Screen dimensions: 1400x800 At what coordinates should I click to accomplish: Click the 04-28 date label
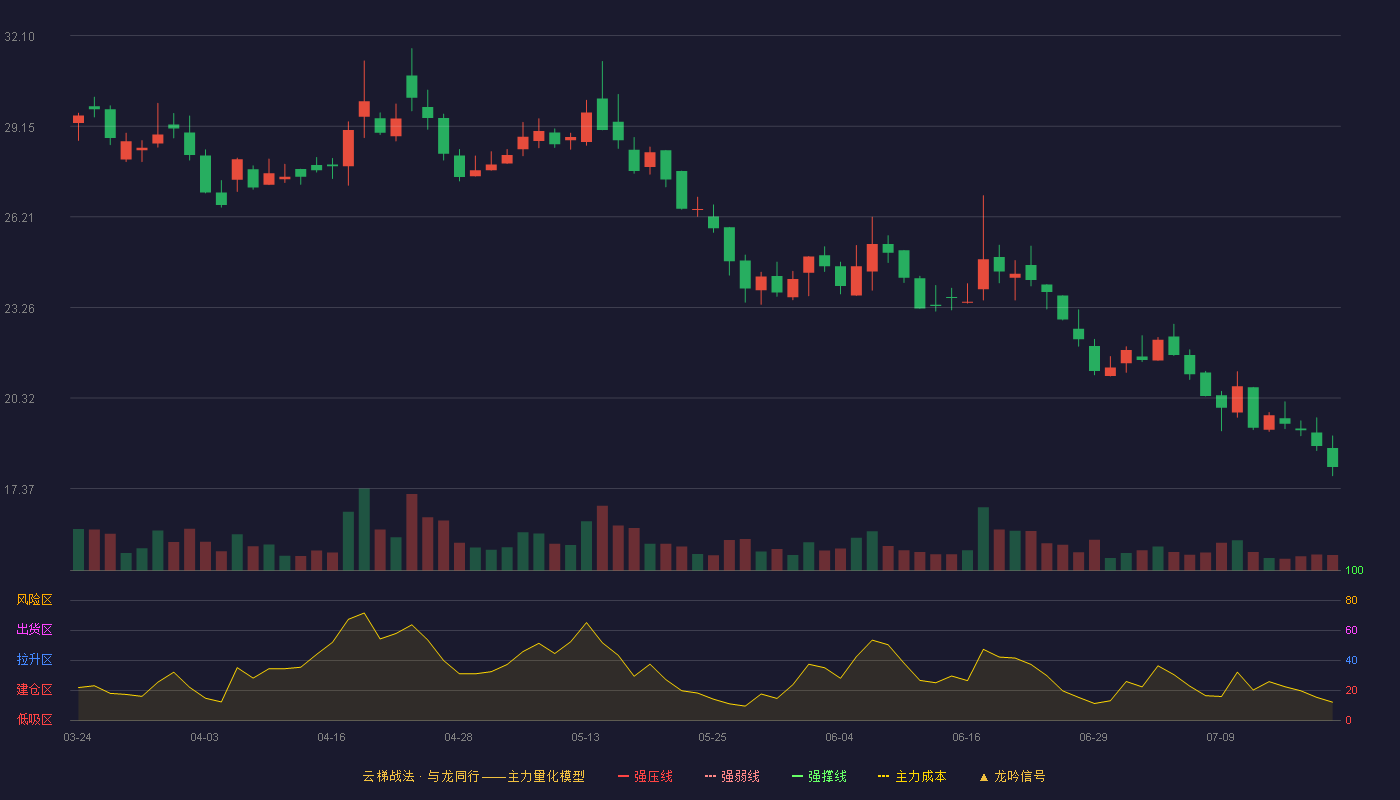tap(459, 737)
